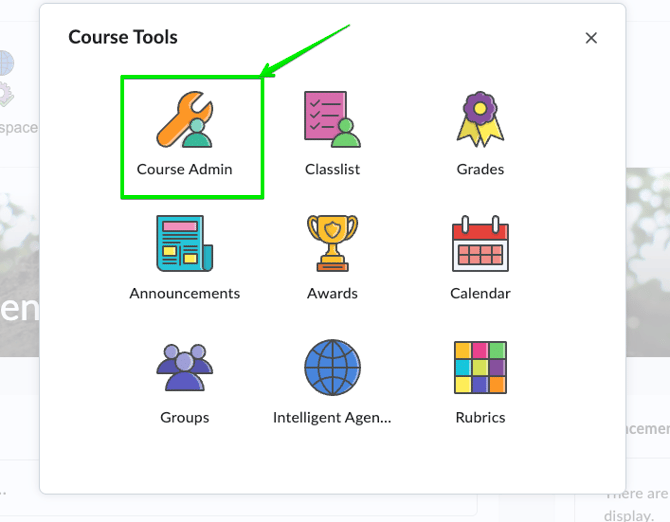This screenshot has height=522, width=670.
Task: Click the Rubrics text label
Action: (x=480, y=417)
